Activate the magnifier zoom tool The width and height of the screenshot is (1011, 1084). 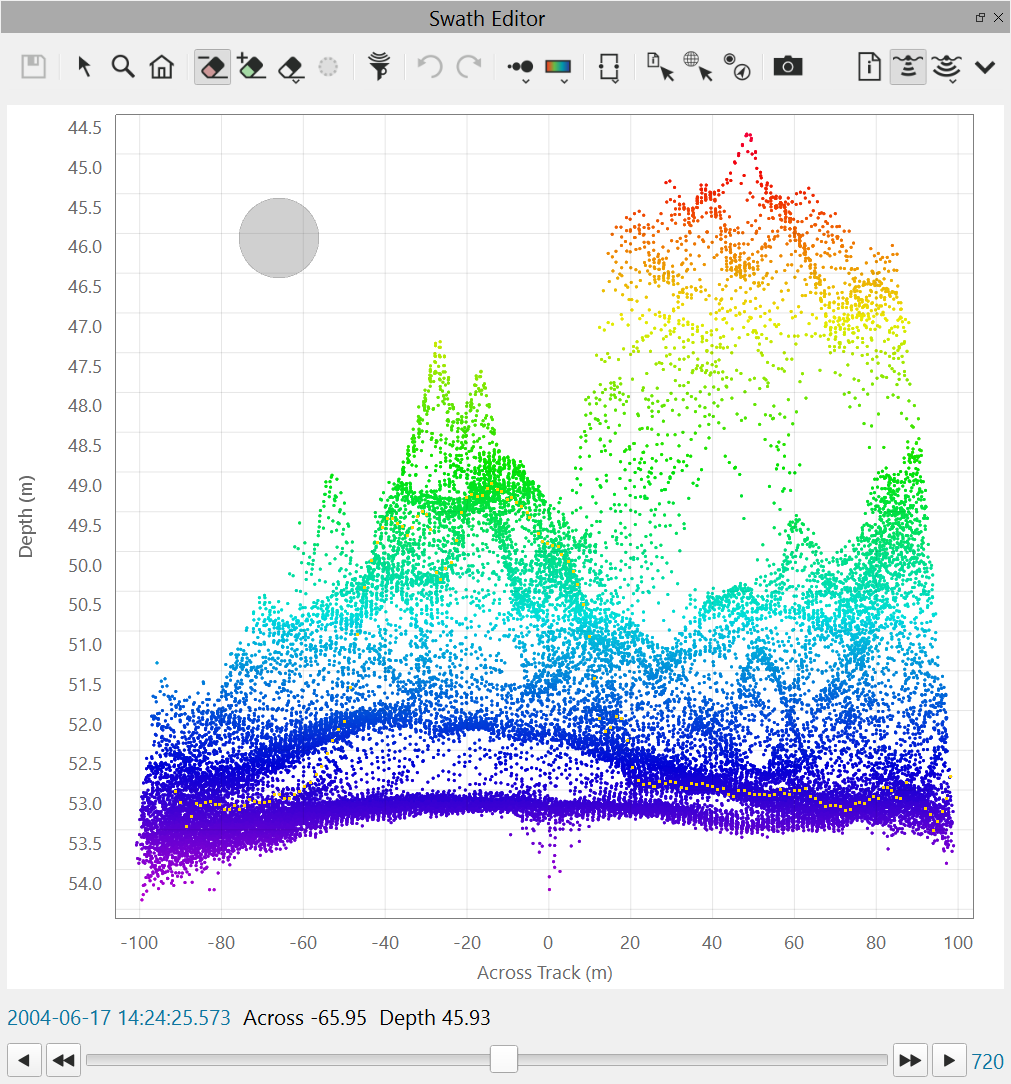pyautogui.click(x=123, y=67)
